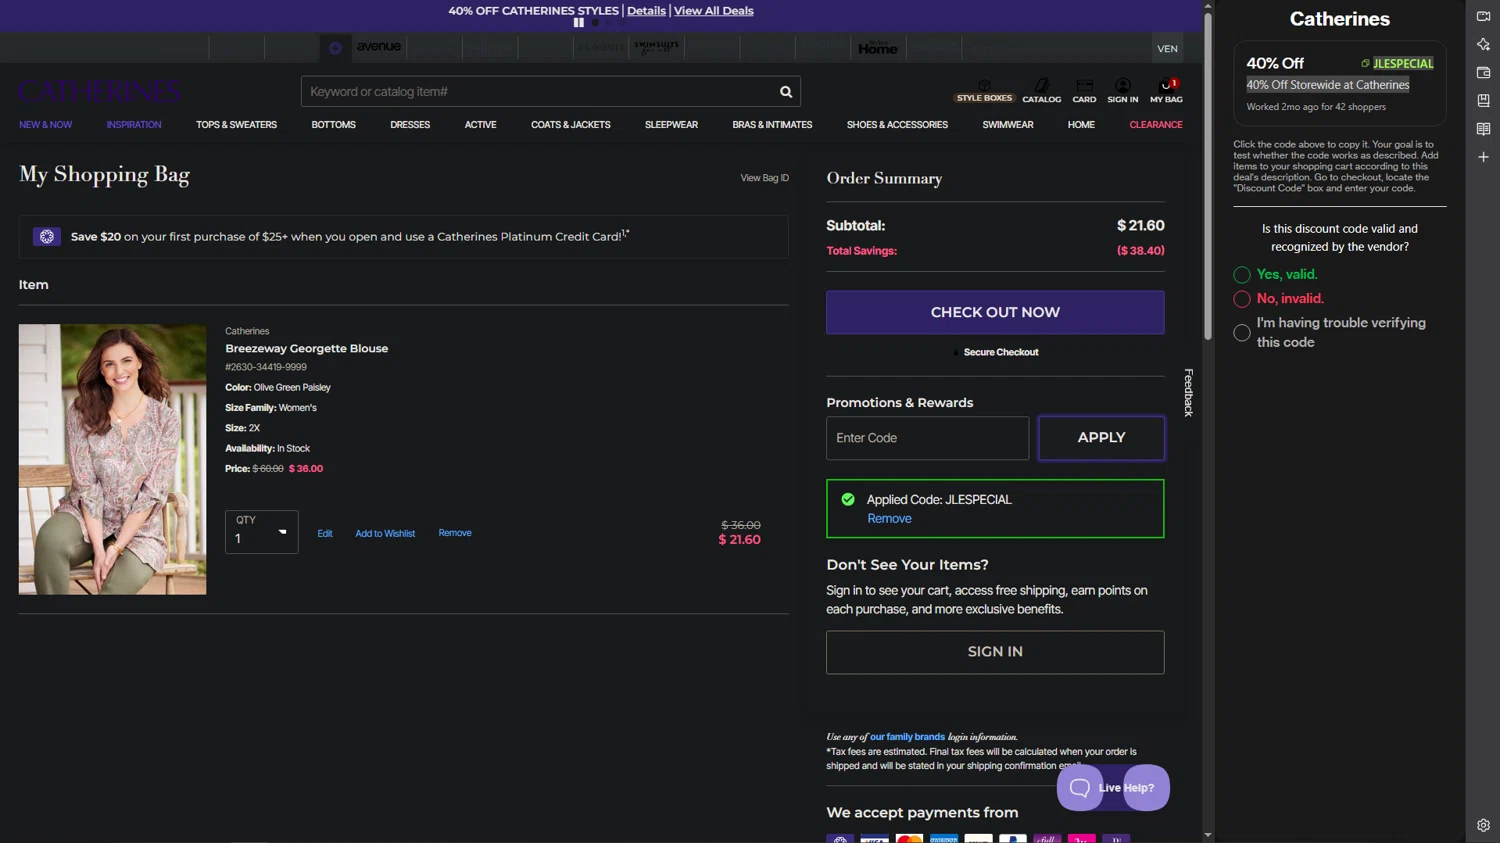The height and width of the screenshot is (843, 1500).
Task: Open Shoes & Accessories menu
Action: pyautogui.click(x=897, y=125)
